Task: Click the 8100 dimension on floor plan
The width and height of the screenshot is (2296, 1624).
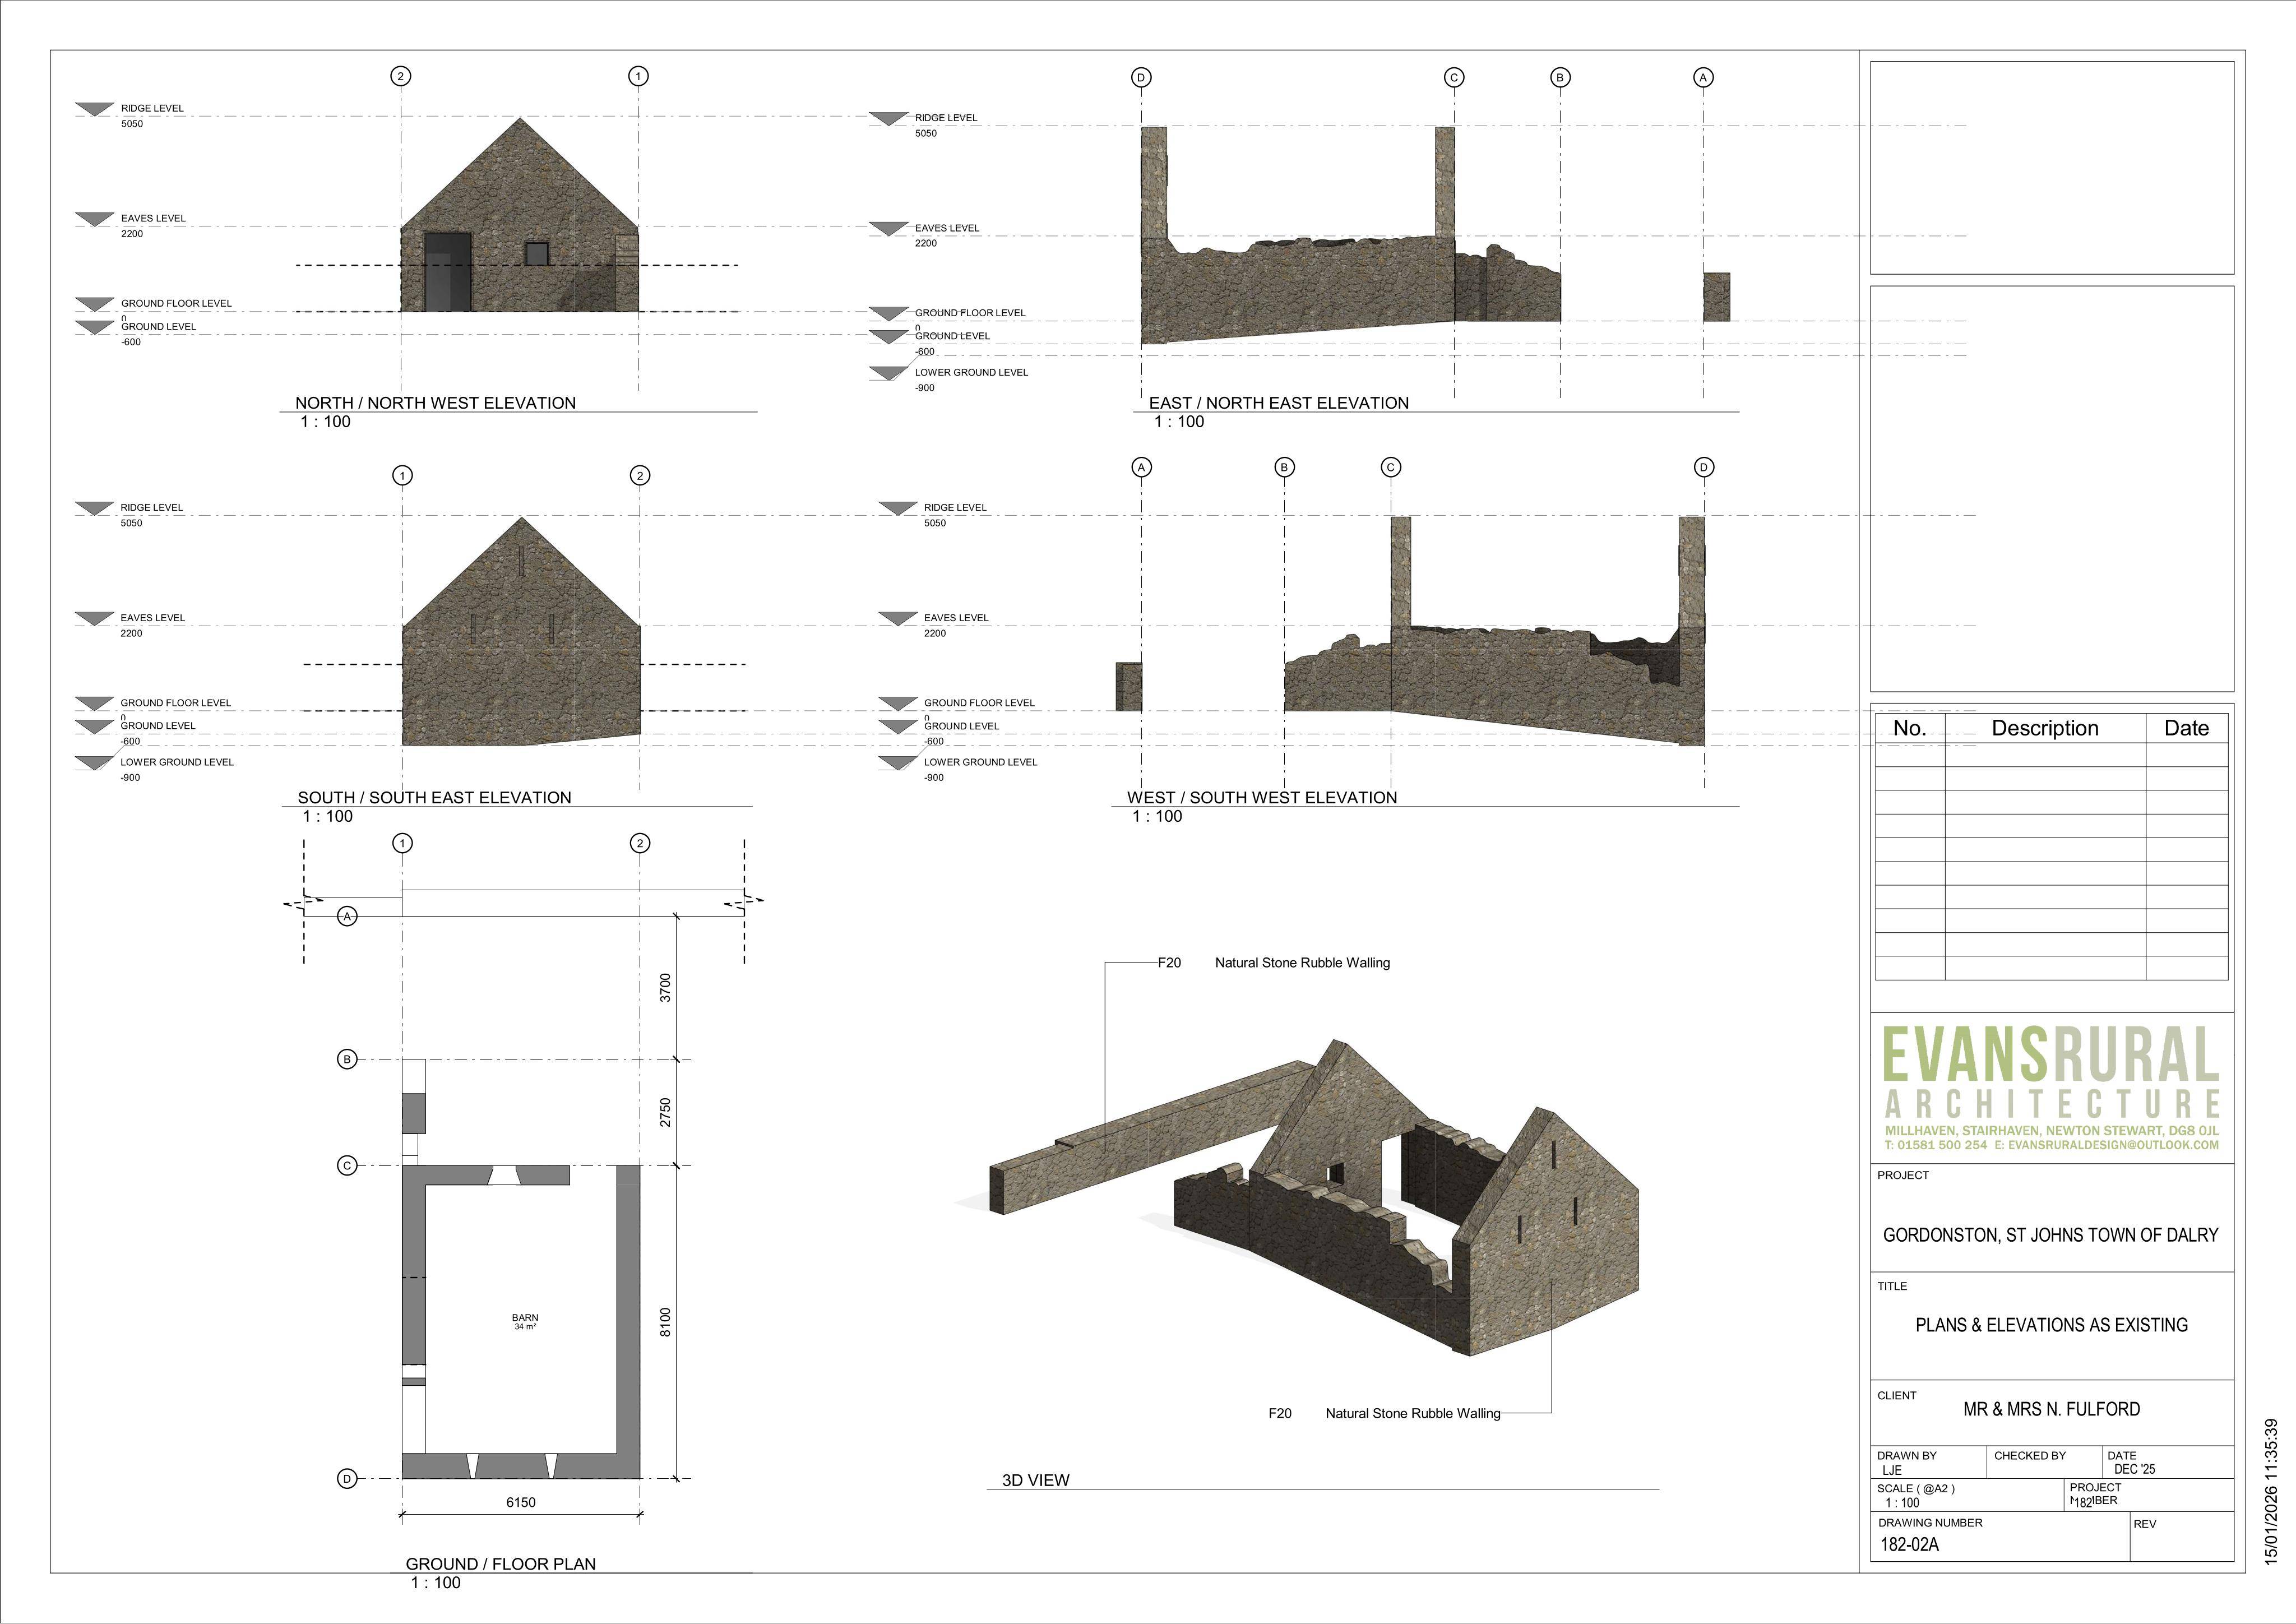Action: click(666, 1321)
